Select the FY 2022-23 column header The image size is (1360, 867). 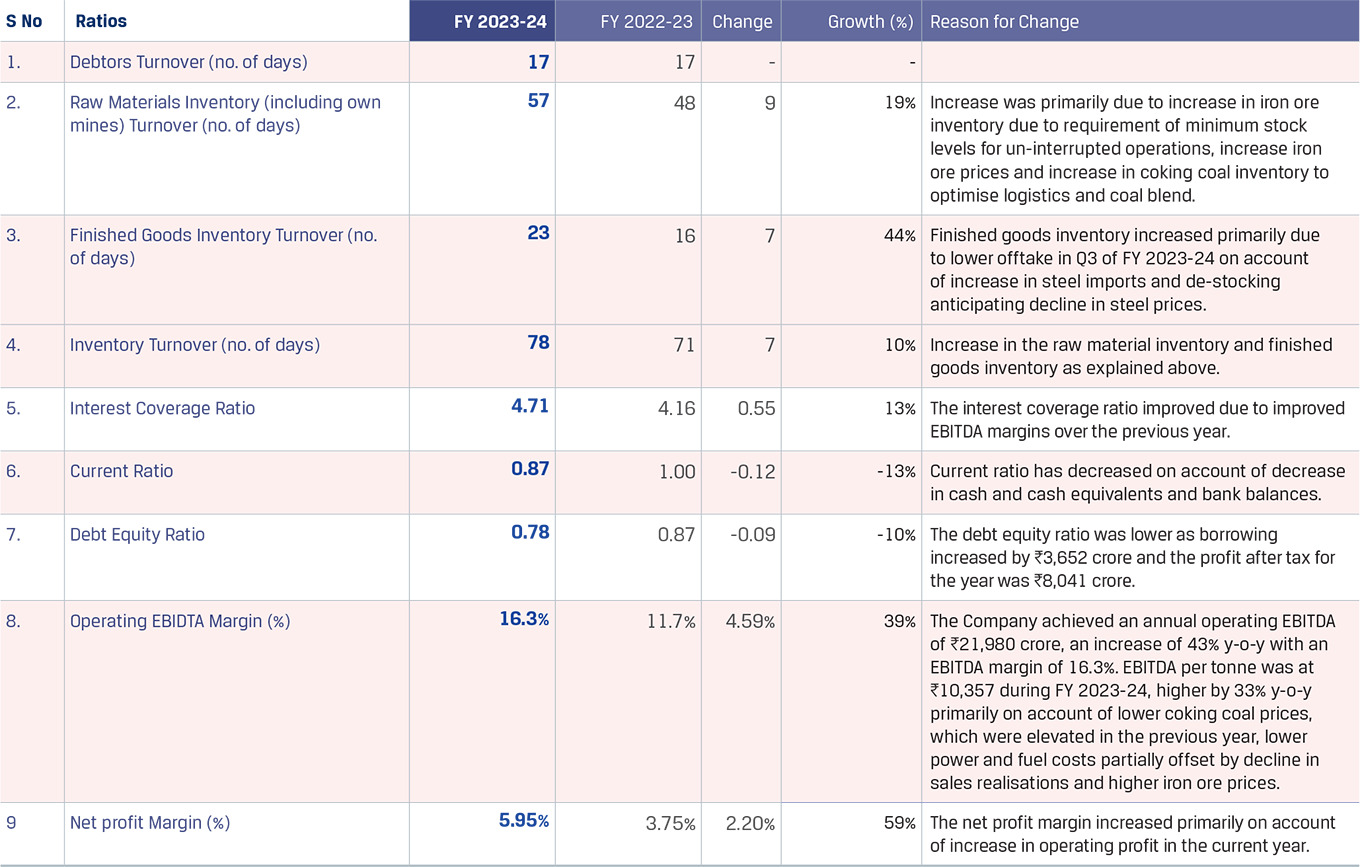[646, 21]
